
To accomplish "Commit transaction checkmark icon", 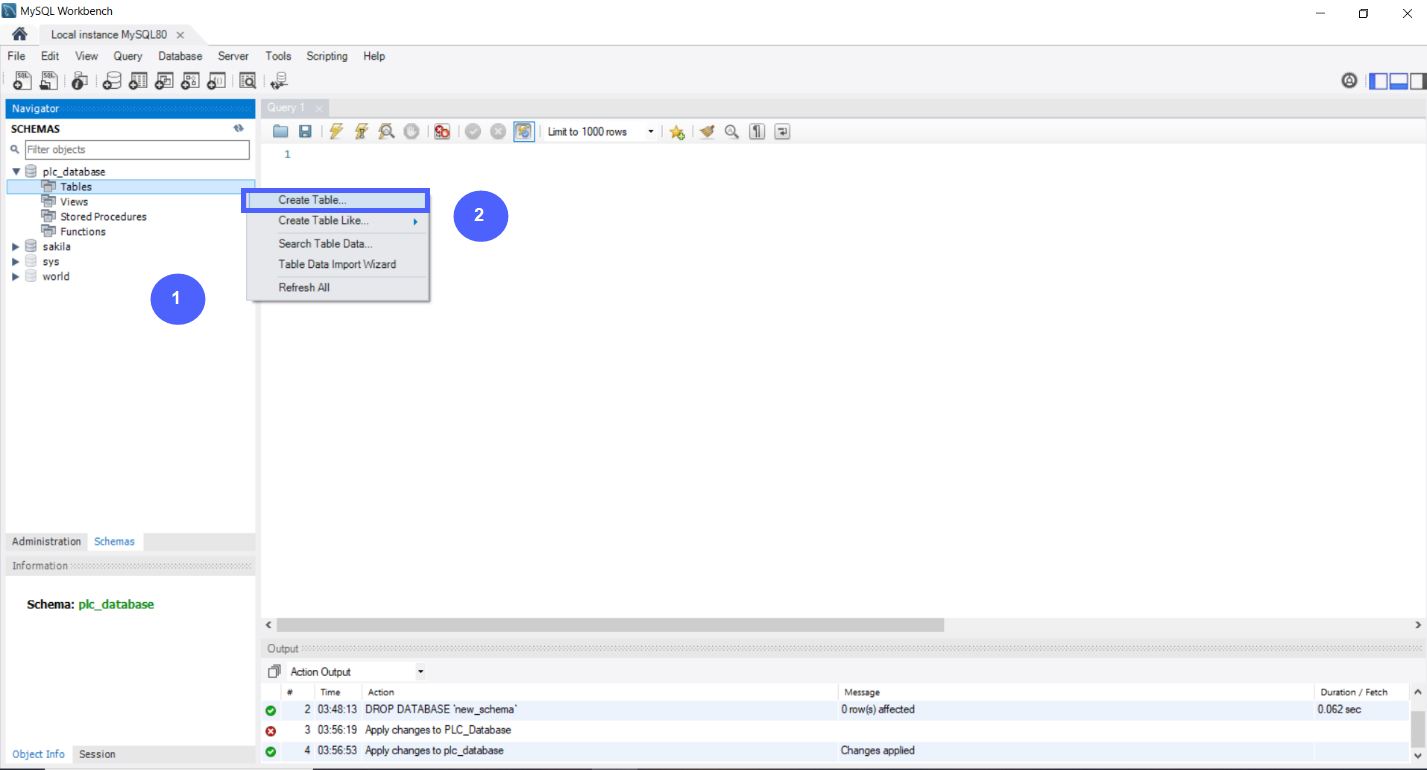I will (473, 131).
